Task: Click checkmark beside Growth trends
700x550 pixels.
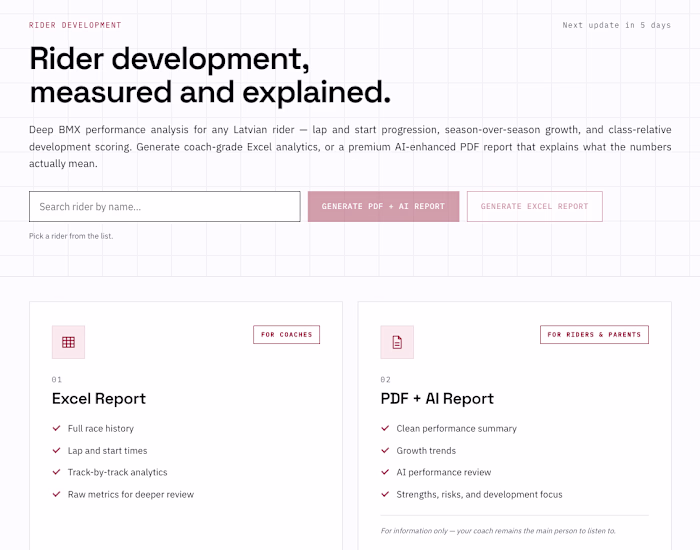Action: click(385, 450)
